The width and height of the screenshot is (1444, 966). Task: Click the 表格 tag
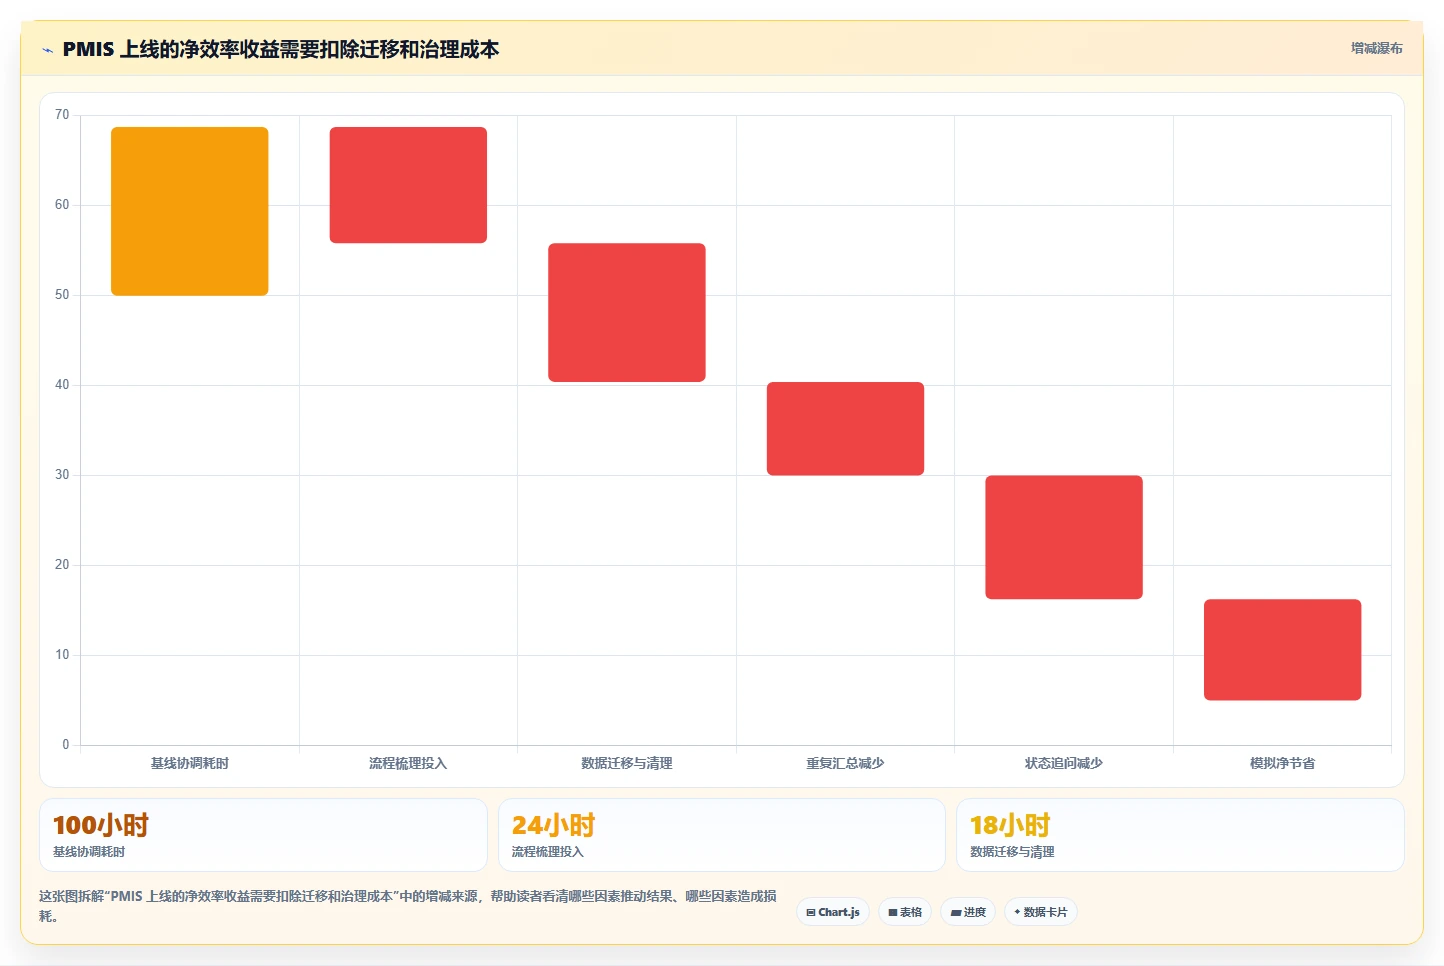905,912
